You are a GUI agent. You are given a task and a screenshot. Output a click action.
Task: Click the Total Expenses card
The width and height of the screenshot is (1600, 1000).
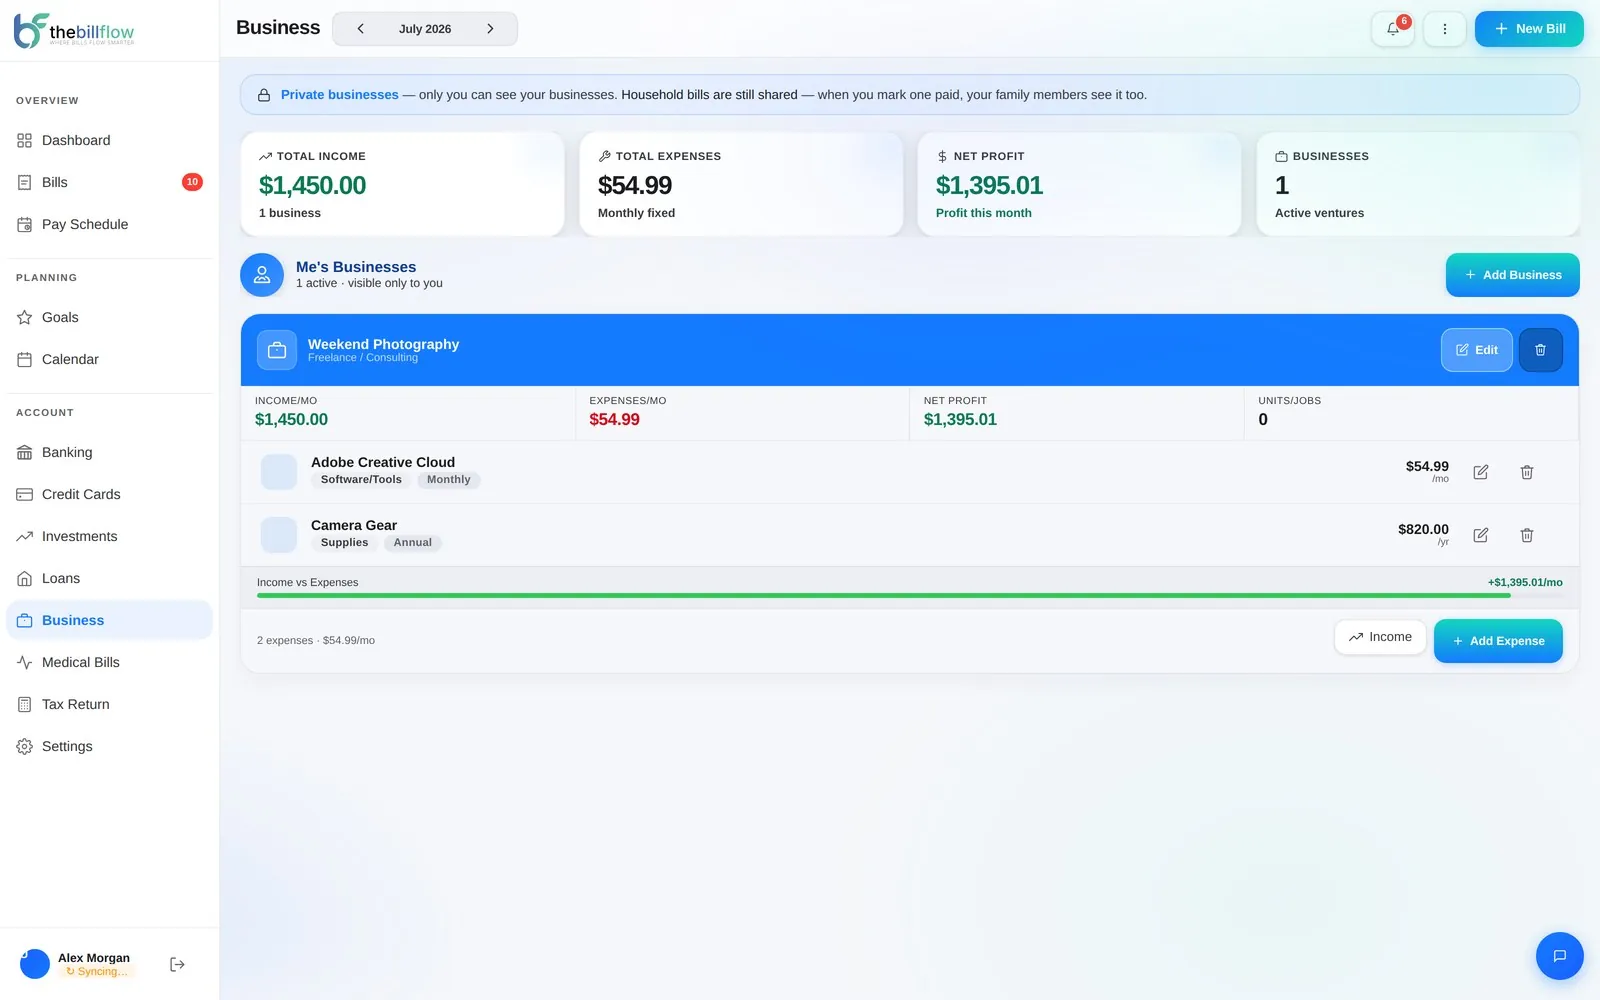click(741, 185)
